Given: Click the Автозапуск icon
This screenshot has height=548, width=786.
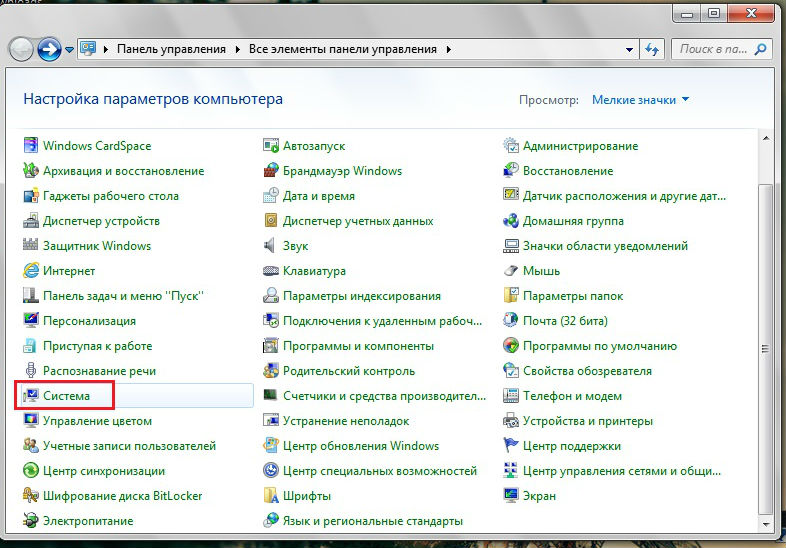Looking at the screenshot, I should (x=271, y=145).
